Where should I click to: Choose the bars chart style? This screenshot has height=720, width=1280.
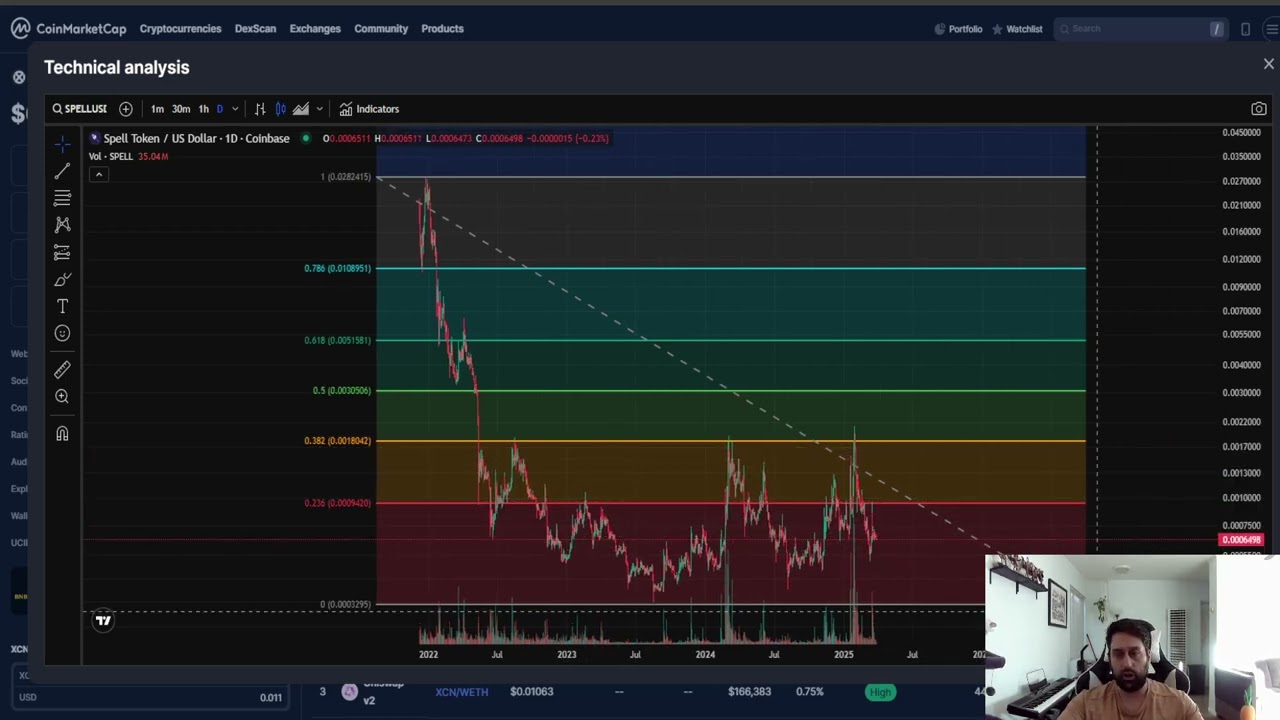[260, 109]
